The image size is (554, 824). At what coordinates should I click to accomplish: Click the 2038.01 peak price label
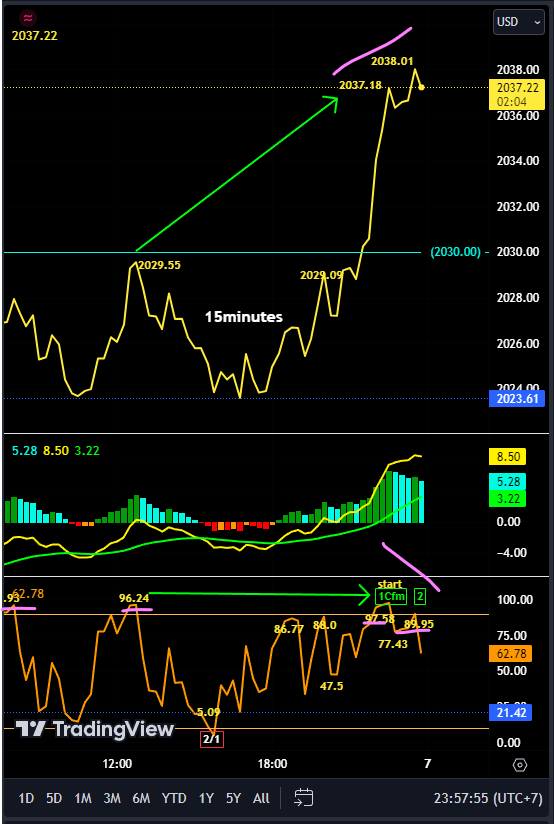pos(392,61)
